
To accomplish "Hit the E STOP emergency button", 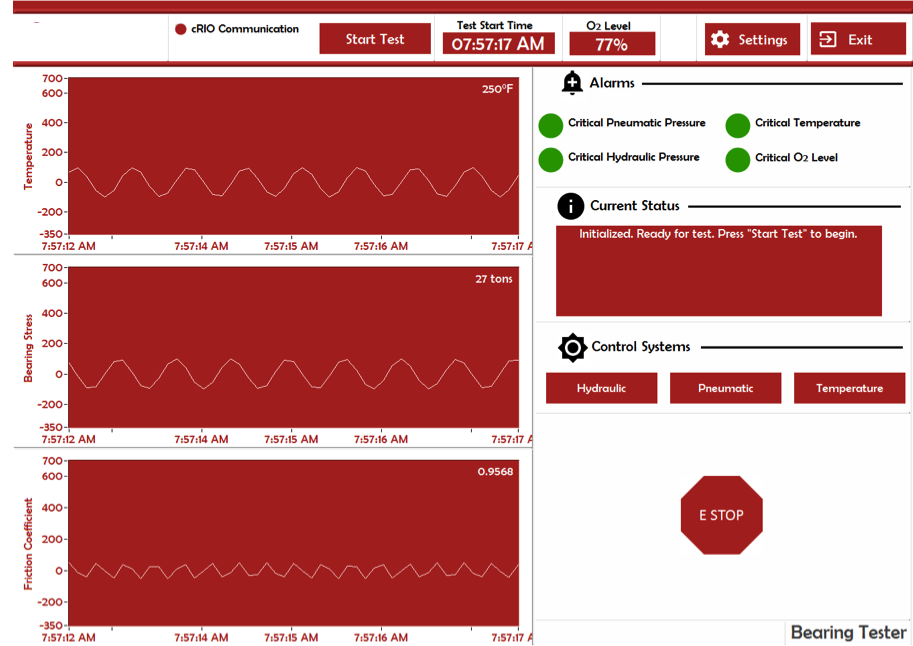I will click(721, 515).
